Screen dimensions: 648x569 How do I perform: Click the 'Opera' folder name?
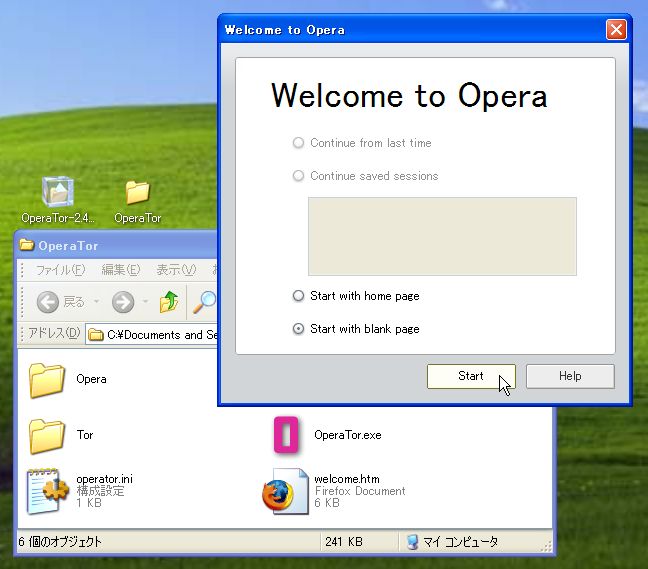pyautogui.click(x=91, y=379)
